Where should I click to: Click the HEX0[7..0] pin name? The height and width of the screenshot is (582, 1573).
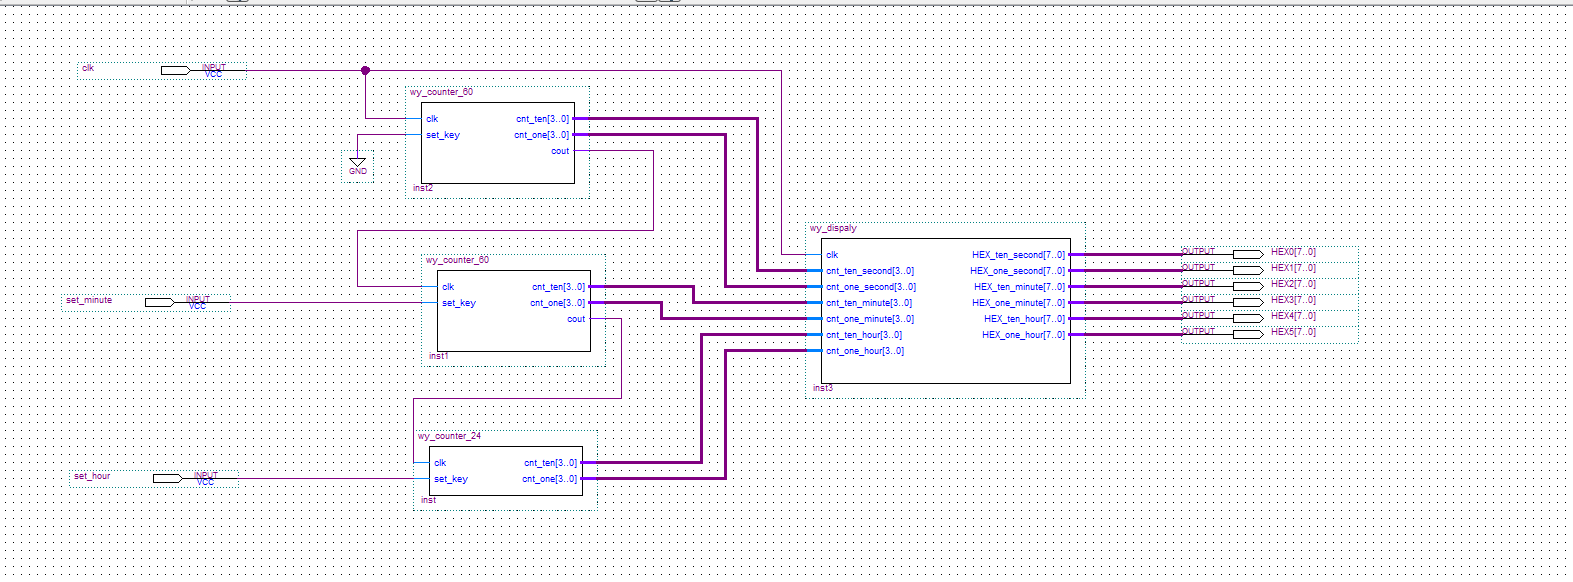(x=1293, y=252)
